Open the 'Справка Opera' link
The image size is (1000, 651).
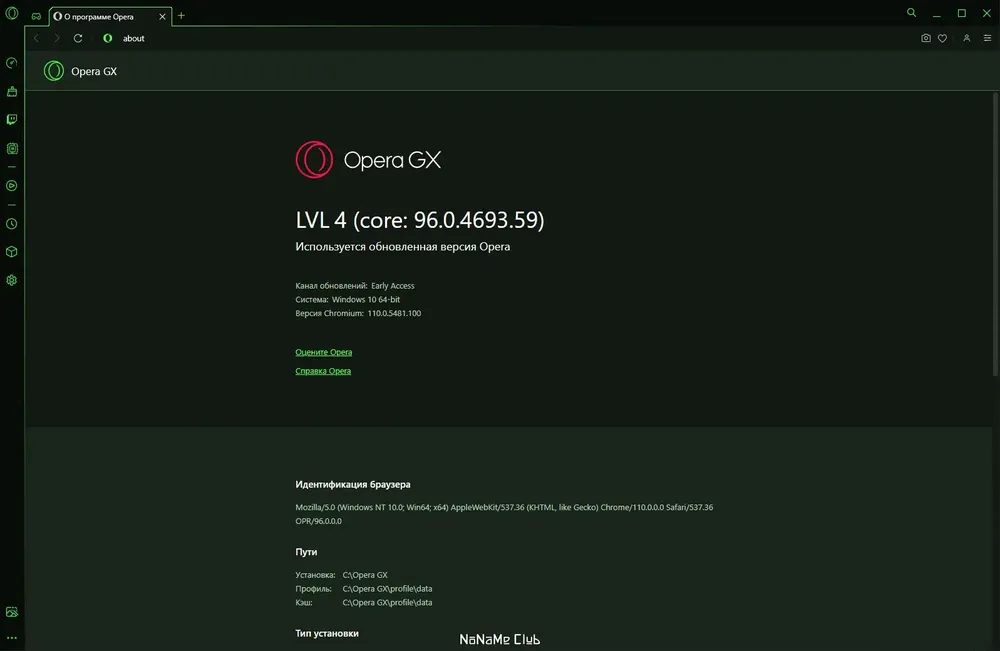click(323, 371)
